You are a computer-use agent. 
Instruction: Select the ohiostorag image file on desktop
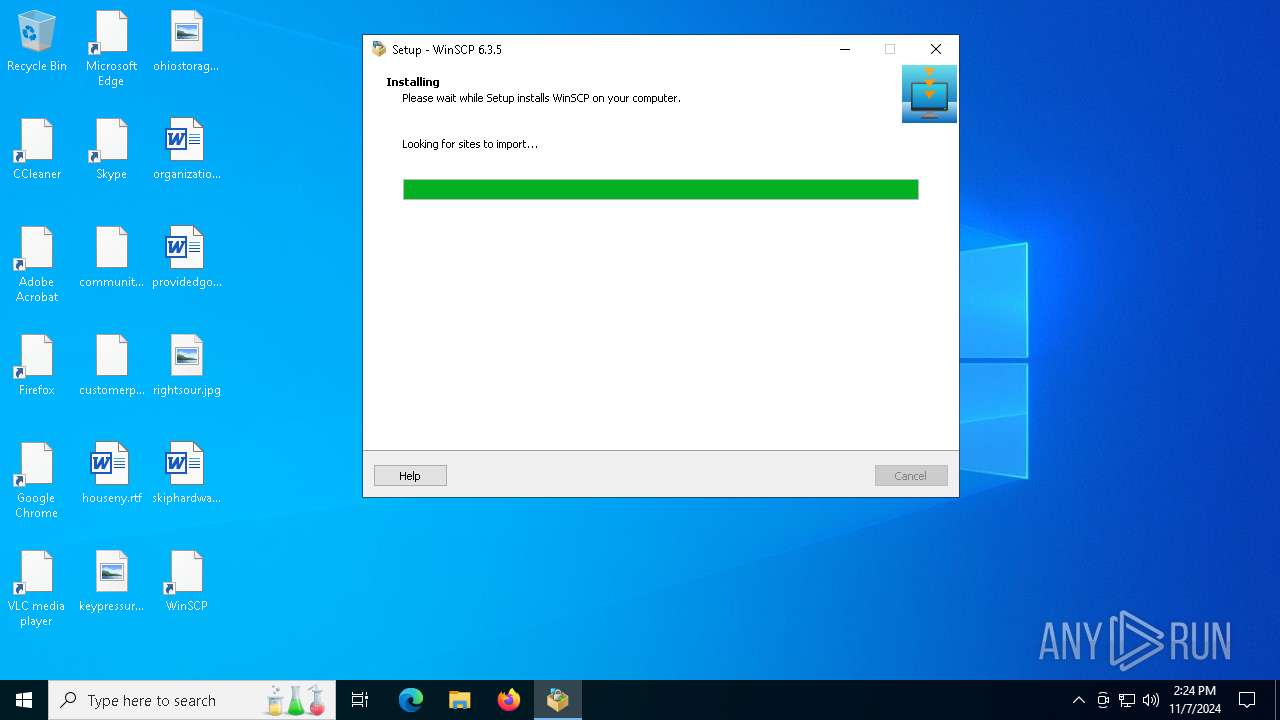[x=186, y=42]
